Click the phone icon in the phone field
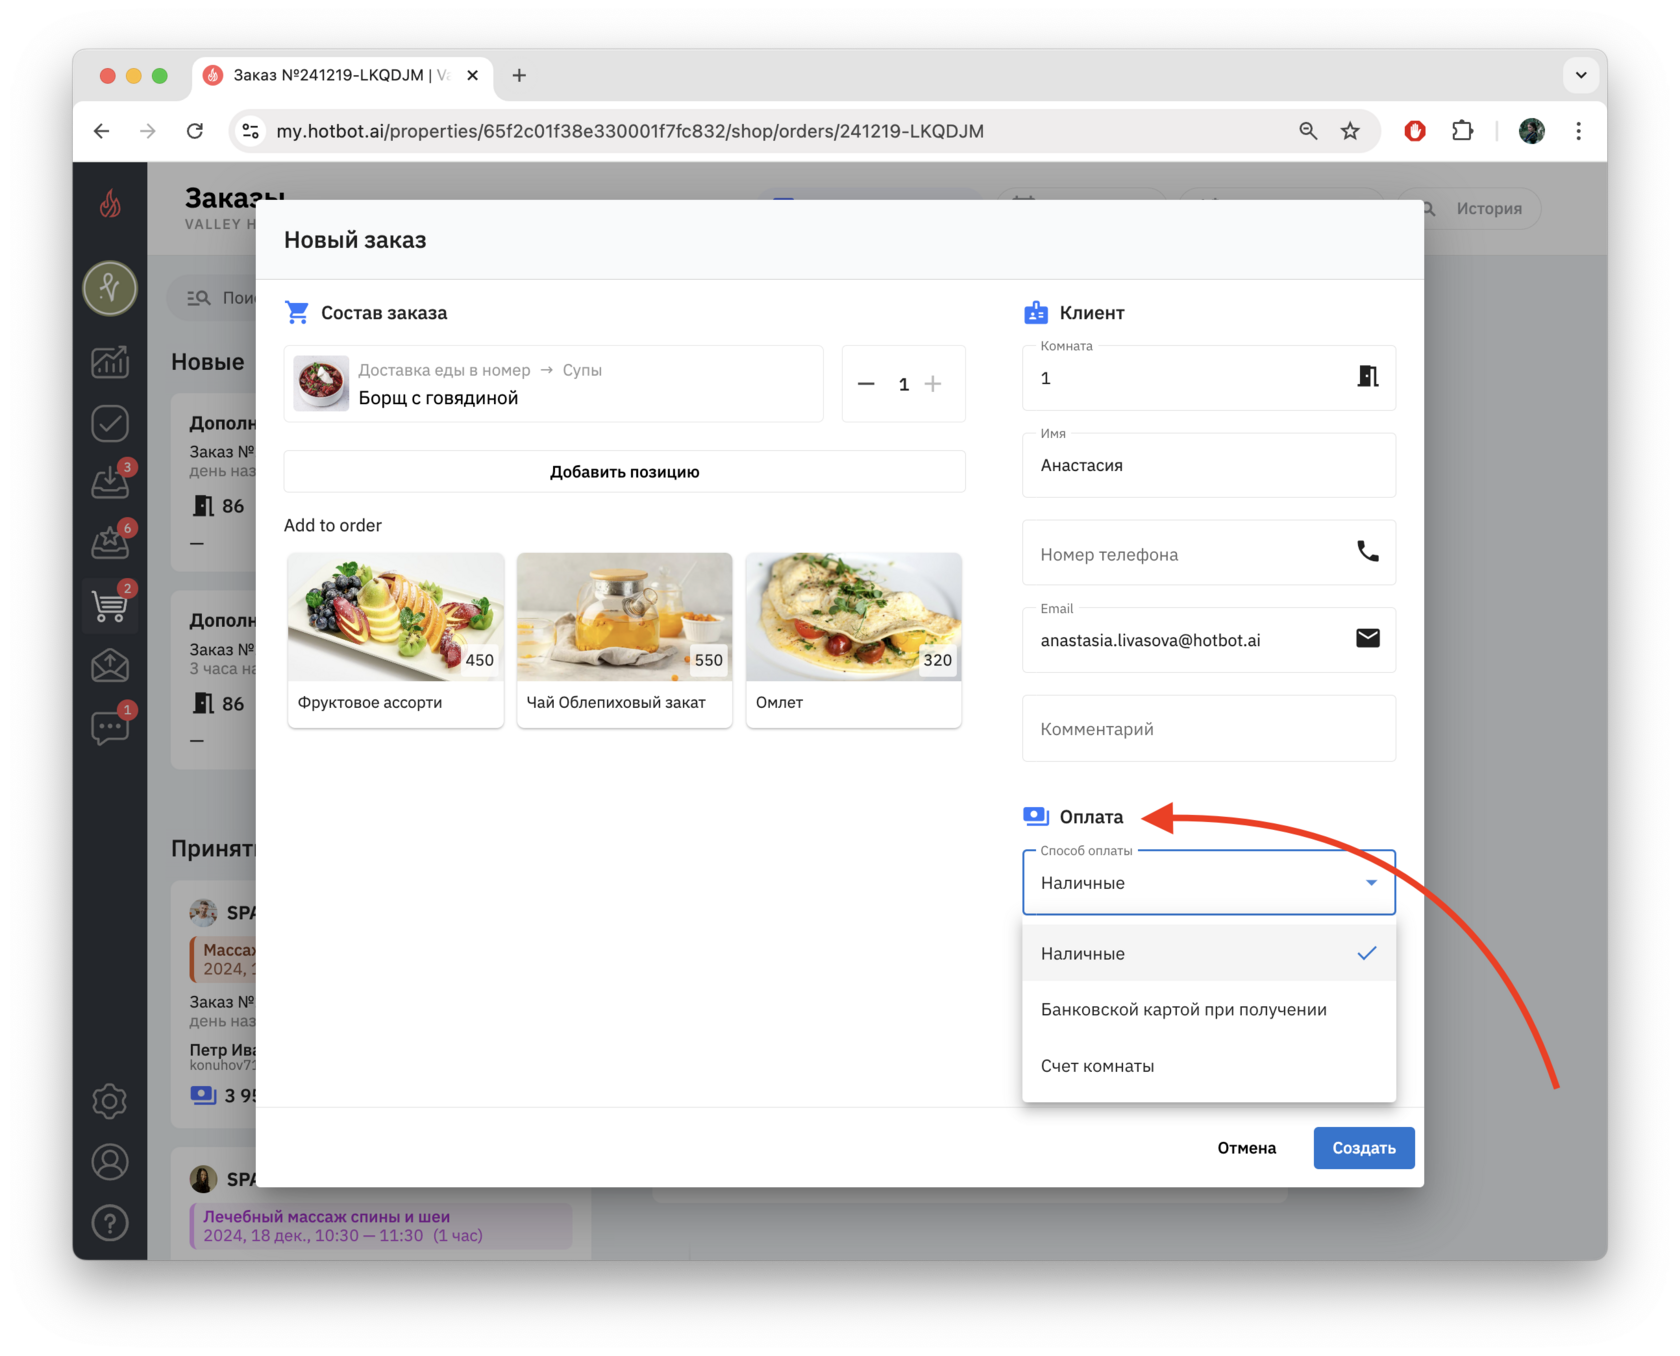Viewport: 1680px width, 1356px height. pyautogui.click(x=1368, y=551)
